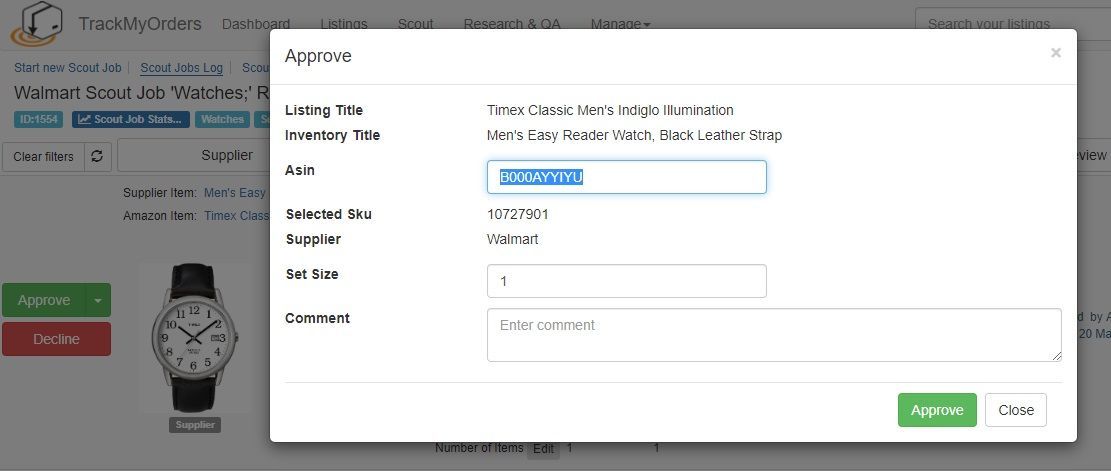Screen dimensions: 1111x471
Task: Click the Asin input field
Action: click(626, 177)
